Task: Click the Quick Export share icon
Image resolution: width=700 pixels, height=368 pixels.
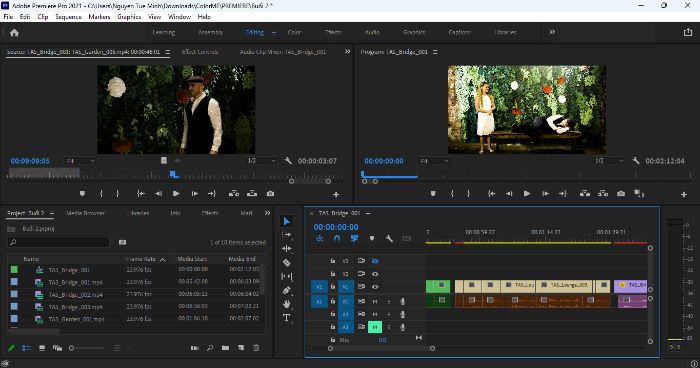Action: [688, 32]
